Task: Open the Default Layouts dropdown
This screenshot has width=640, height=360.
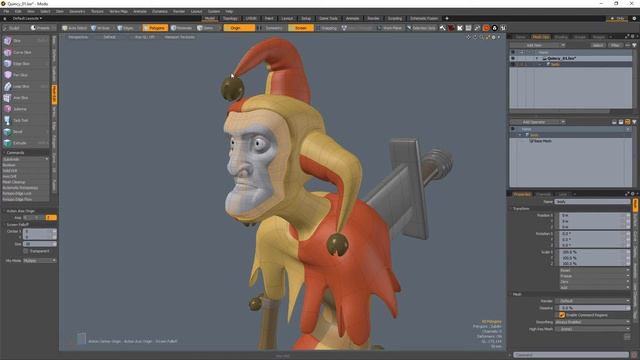Action: tap(27, 18)
